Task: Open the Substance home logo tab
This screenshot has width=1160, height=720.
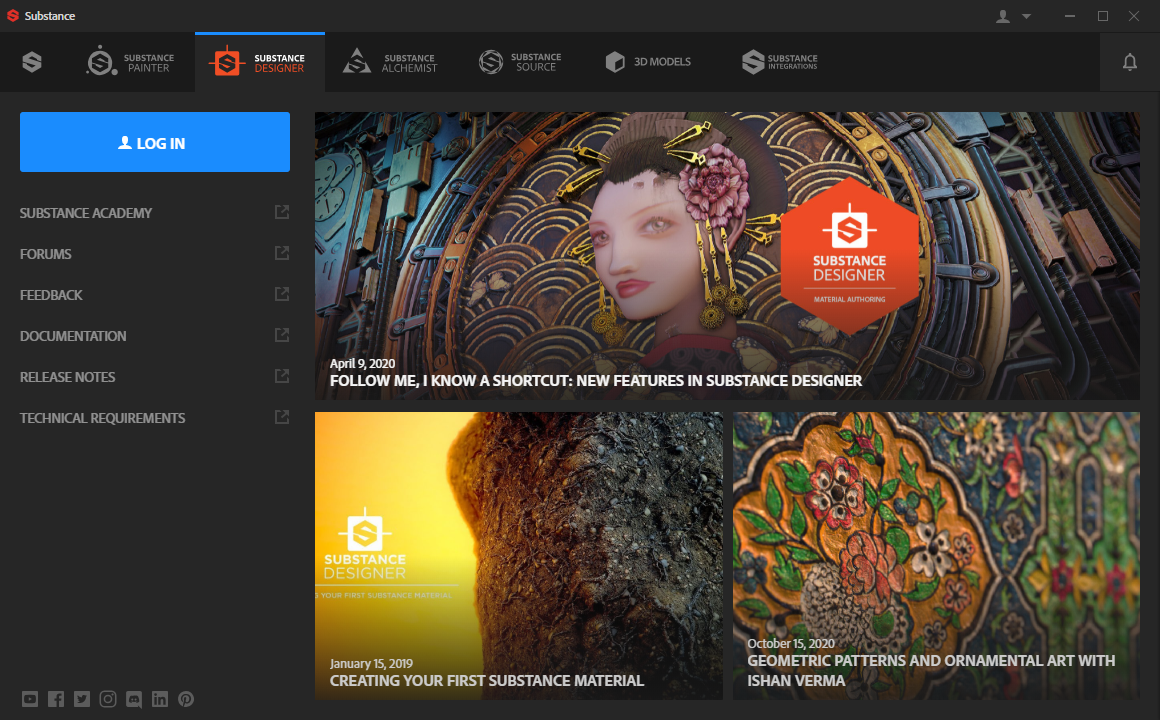Action: [x=32, y=62]
